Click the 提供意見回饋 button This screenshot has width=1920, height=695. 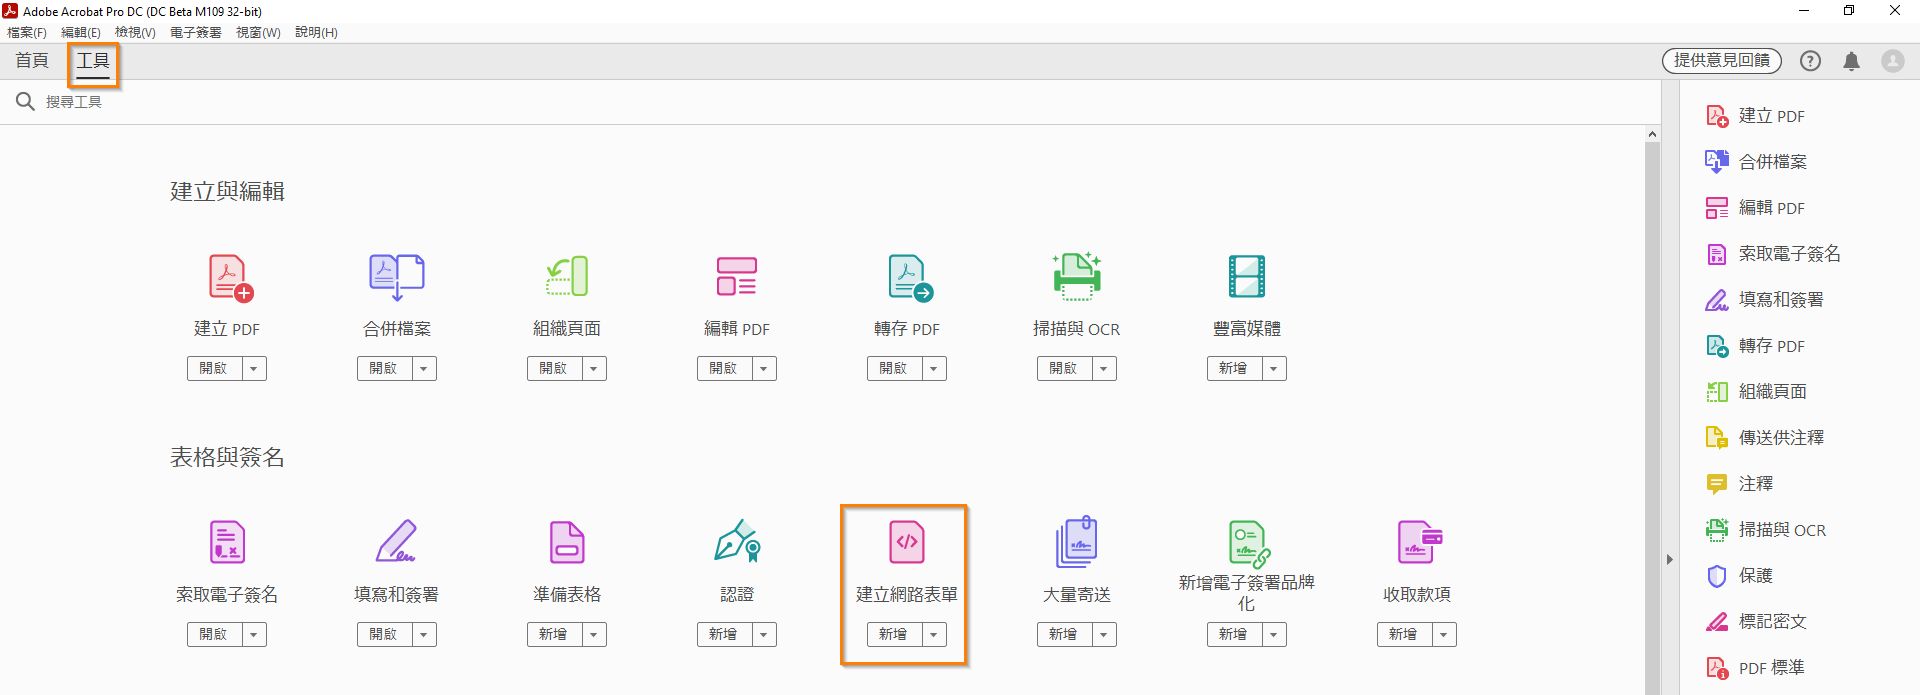(x=1722, y=61)
